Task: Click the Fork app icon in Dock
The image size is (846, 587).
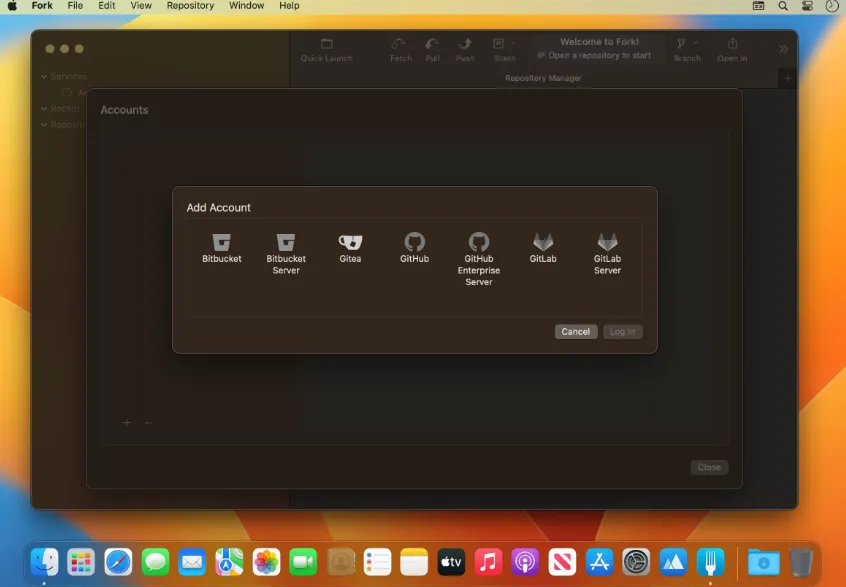Action: (x=710, y=562)
